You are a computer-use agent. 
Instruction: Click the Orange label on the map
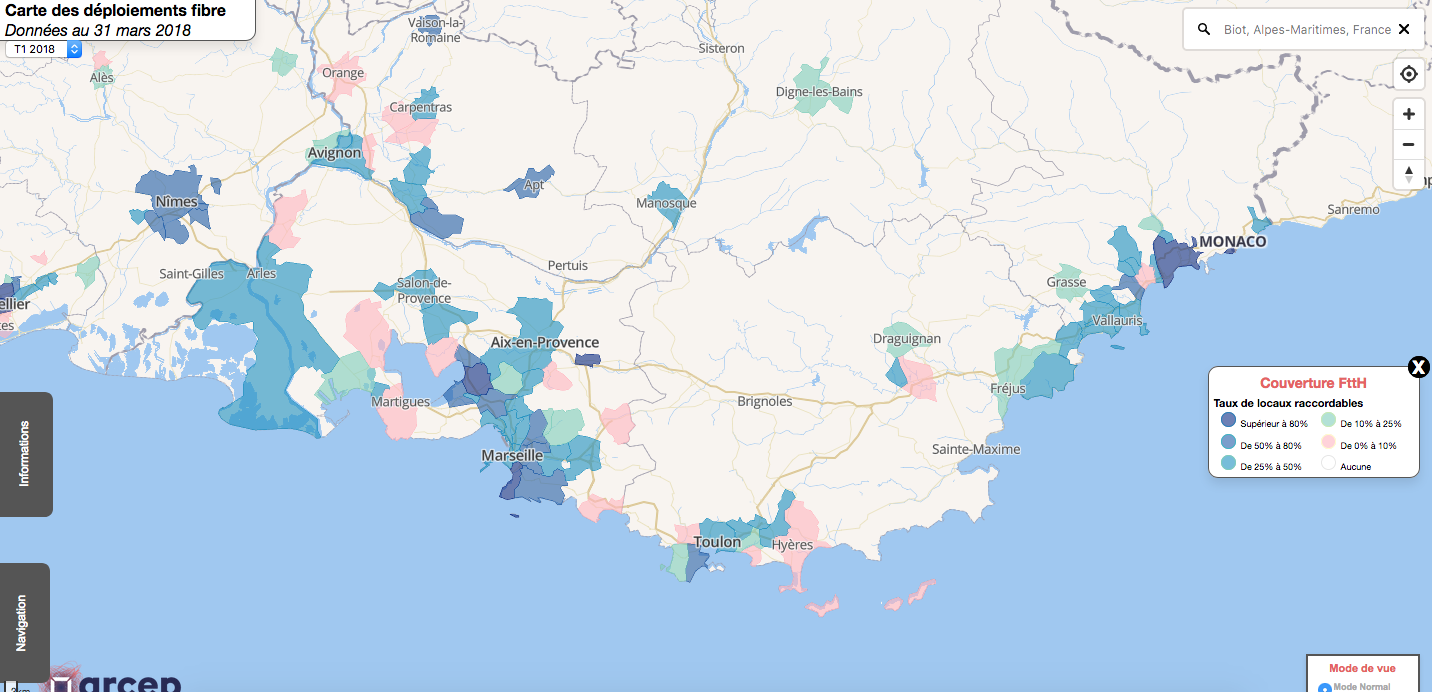click(x=343, y=73)
